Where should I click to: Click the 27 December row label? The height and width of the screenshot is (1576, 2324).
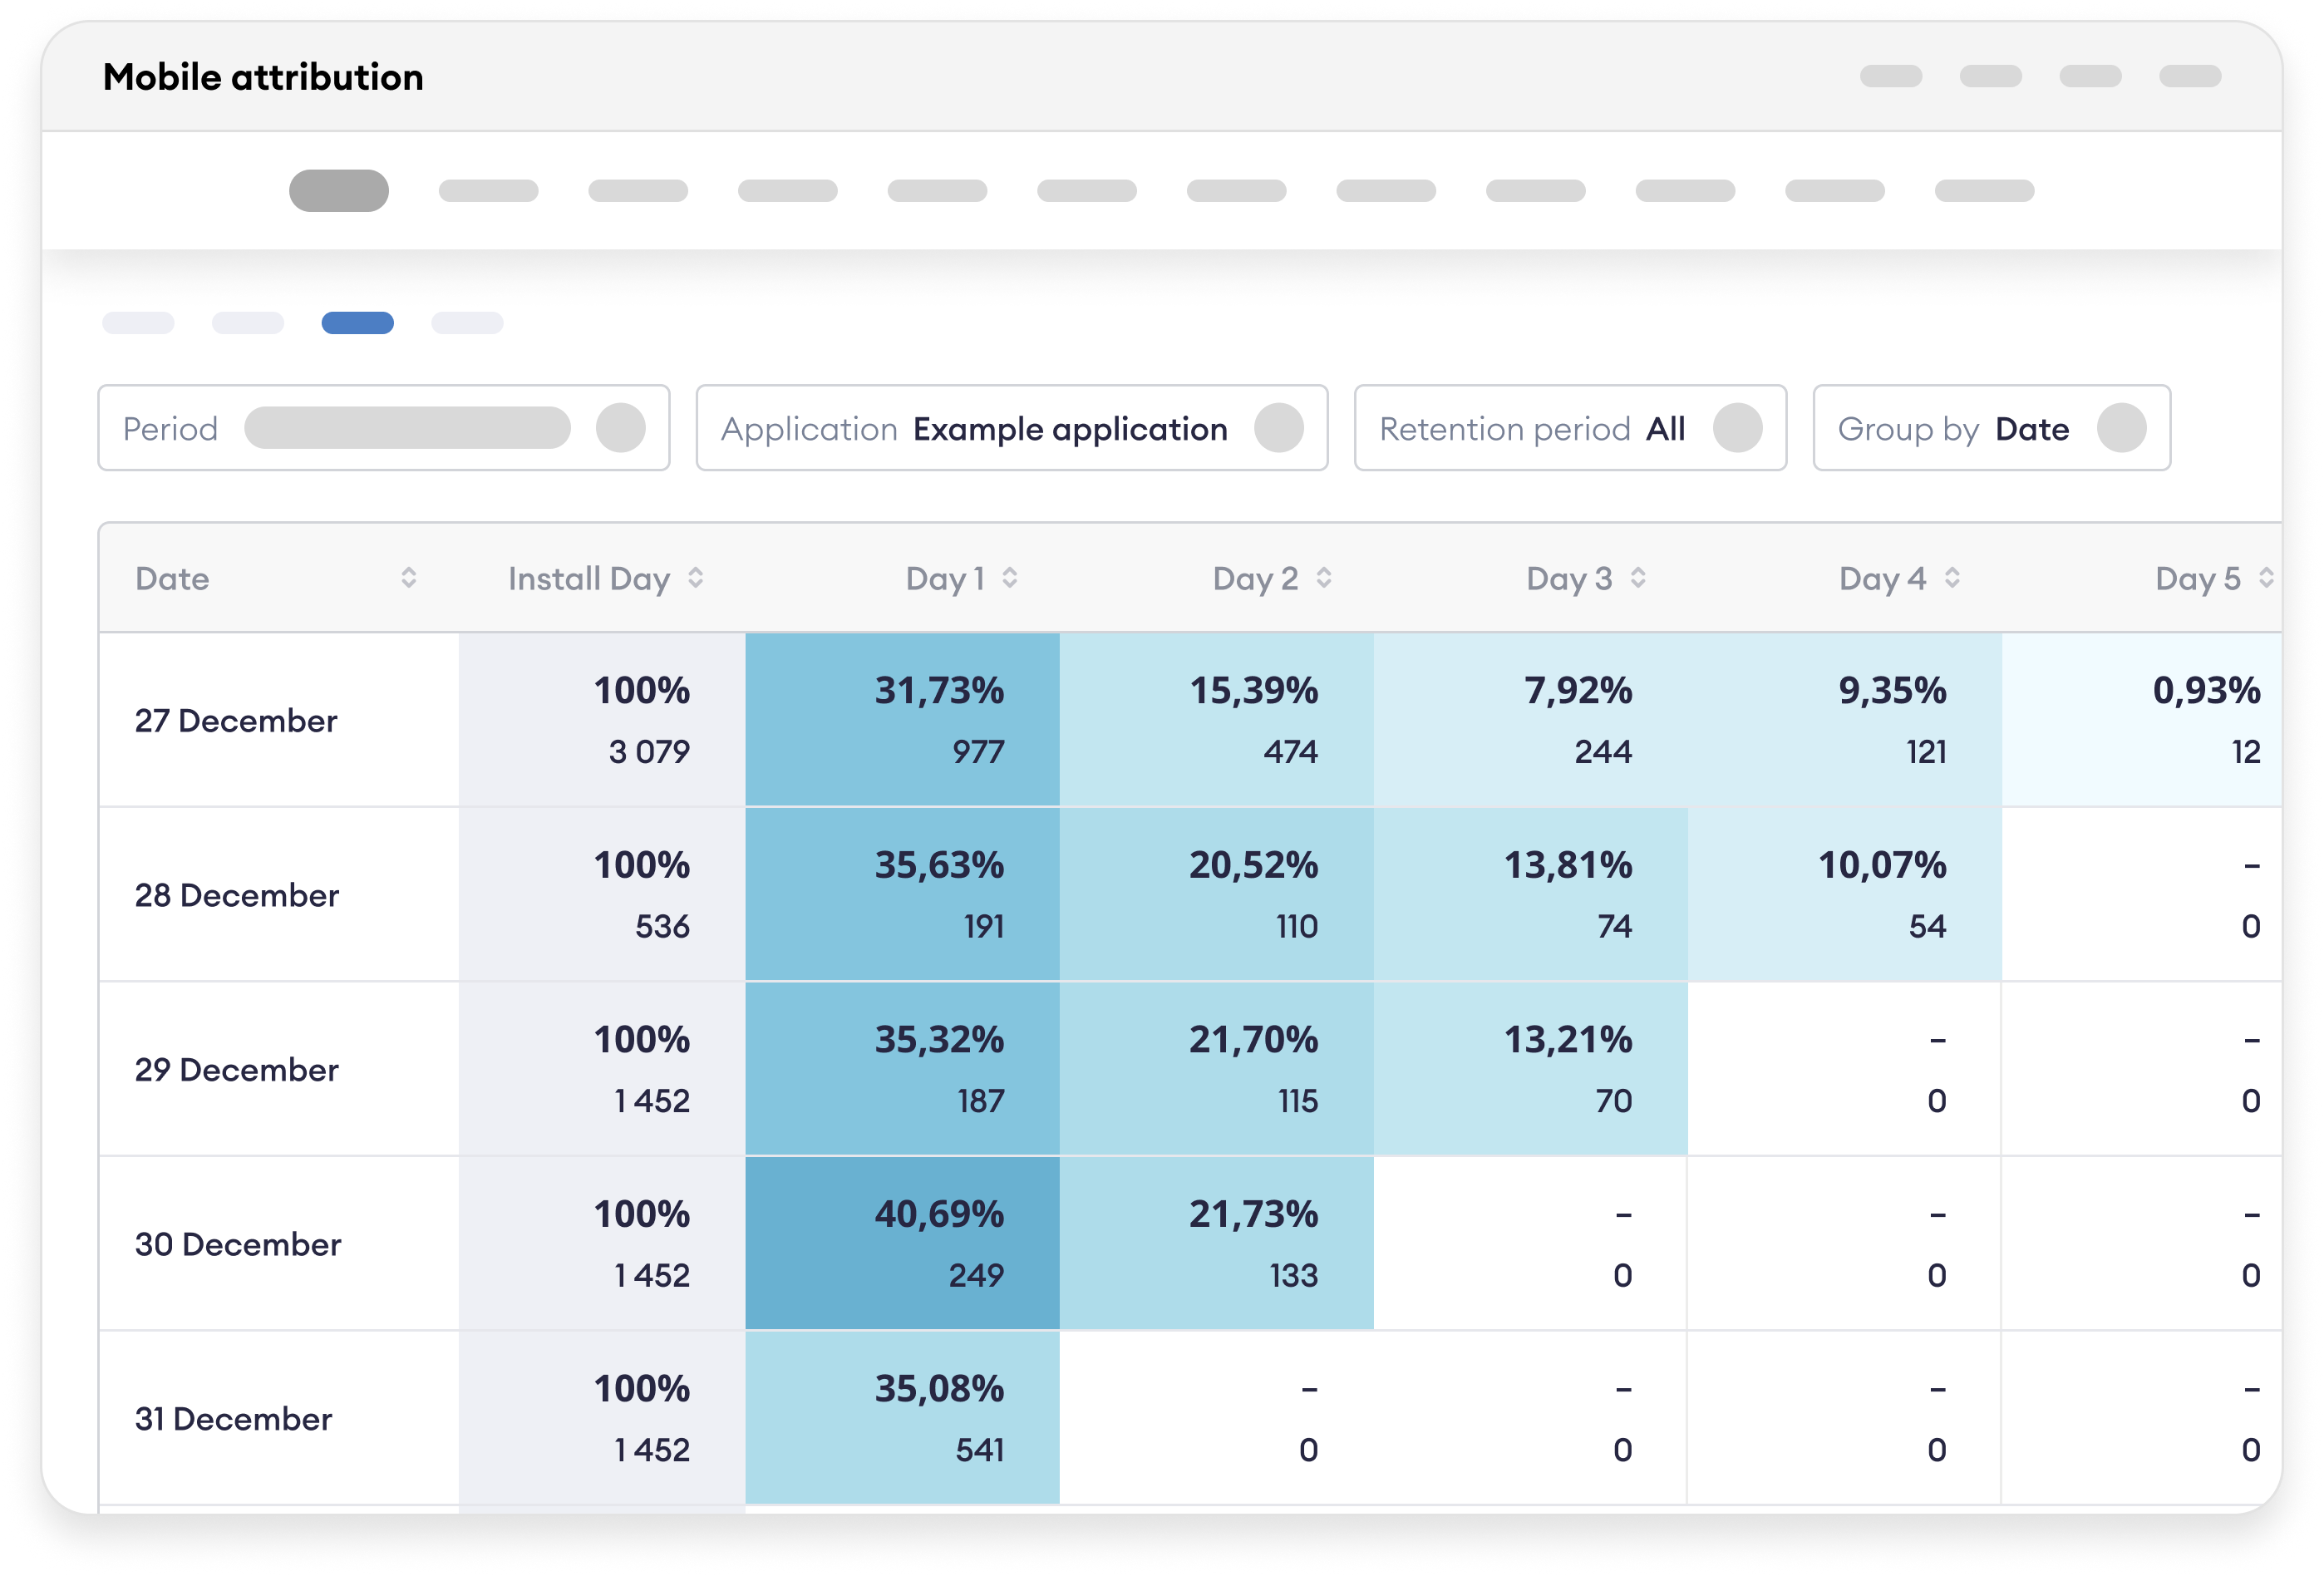(x=236, y=720)
